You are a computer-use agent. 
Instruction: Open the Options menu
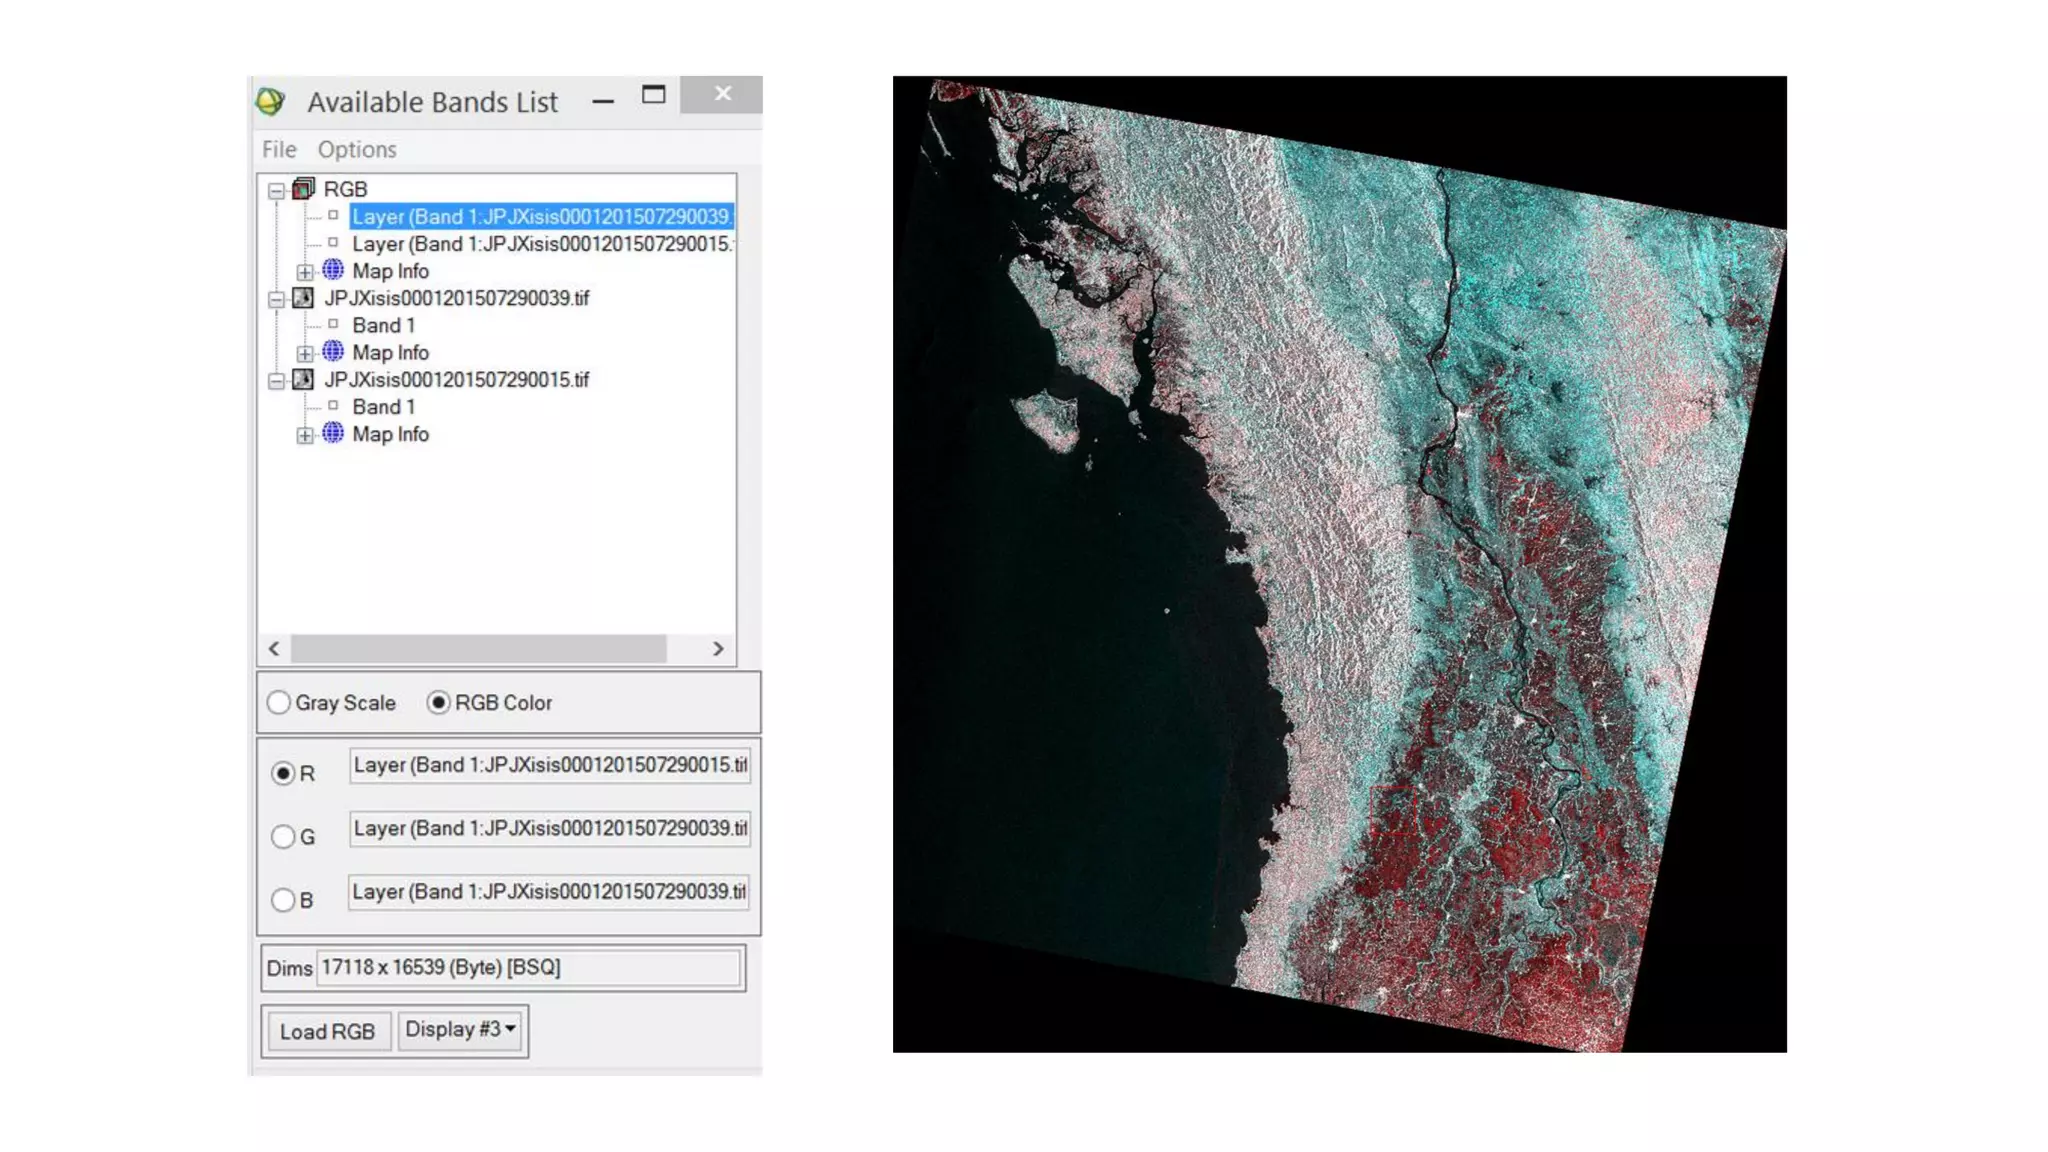coord(357,149)
